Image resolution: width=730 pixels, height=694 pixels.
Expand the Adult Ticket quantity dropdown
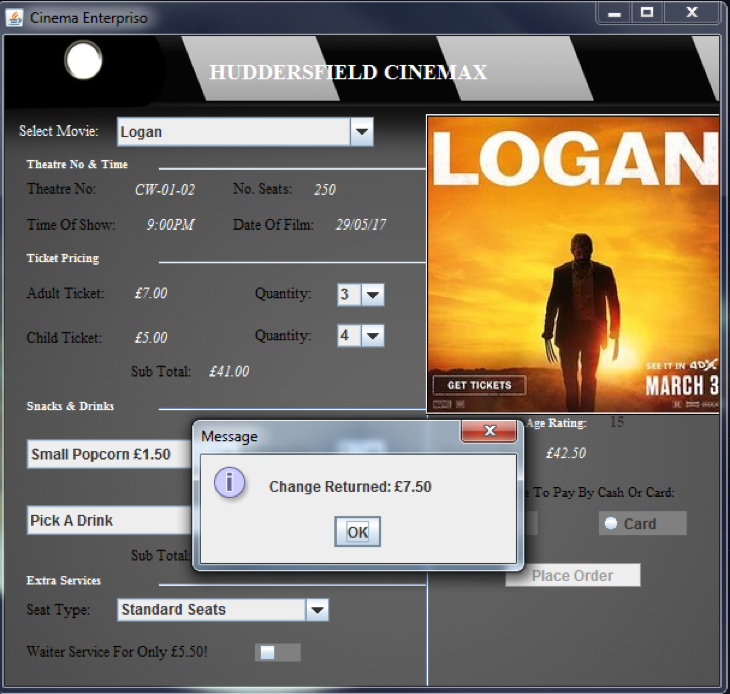(372, 294)
